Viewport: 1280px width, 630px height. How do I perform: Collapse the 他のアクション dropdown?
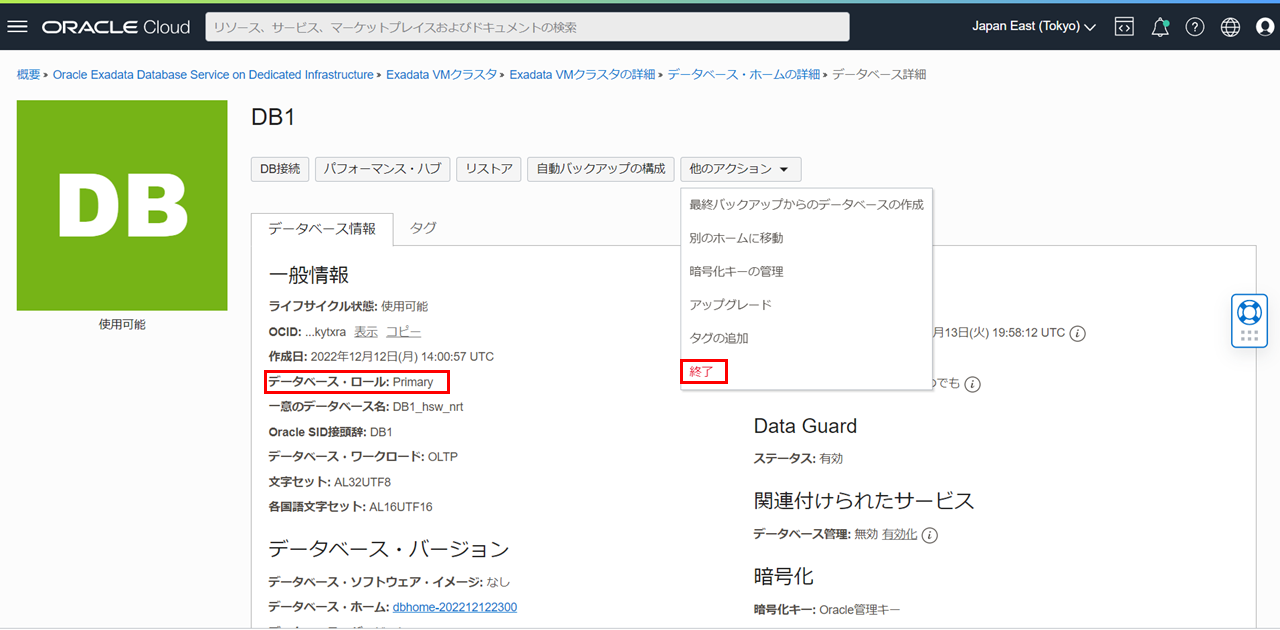coord(740,169)
